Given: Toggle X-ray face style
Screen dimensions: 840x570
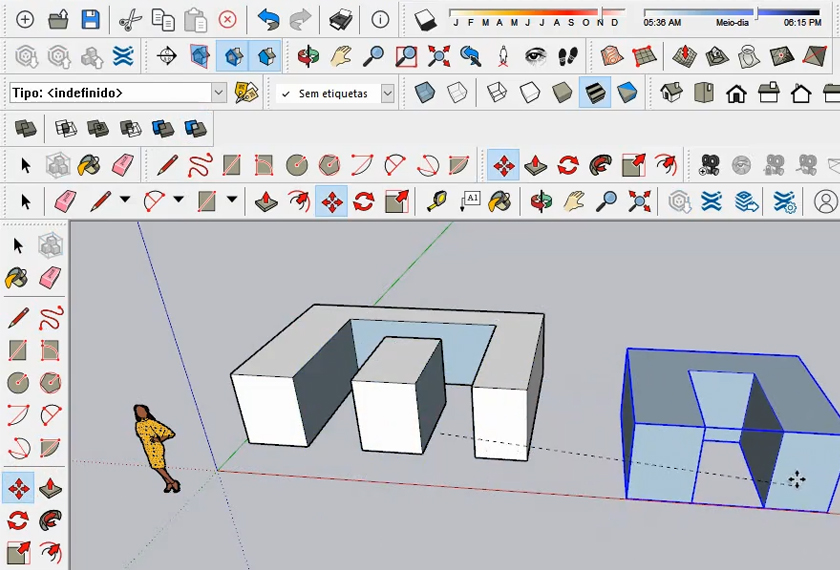Looking at the screenshot, I should coord(425,93).
